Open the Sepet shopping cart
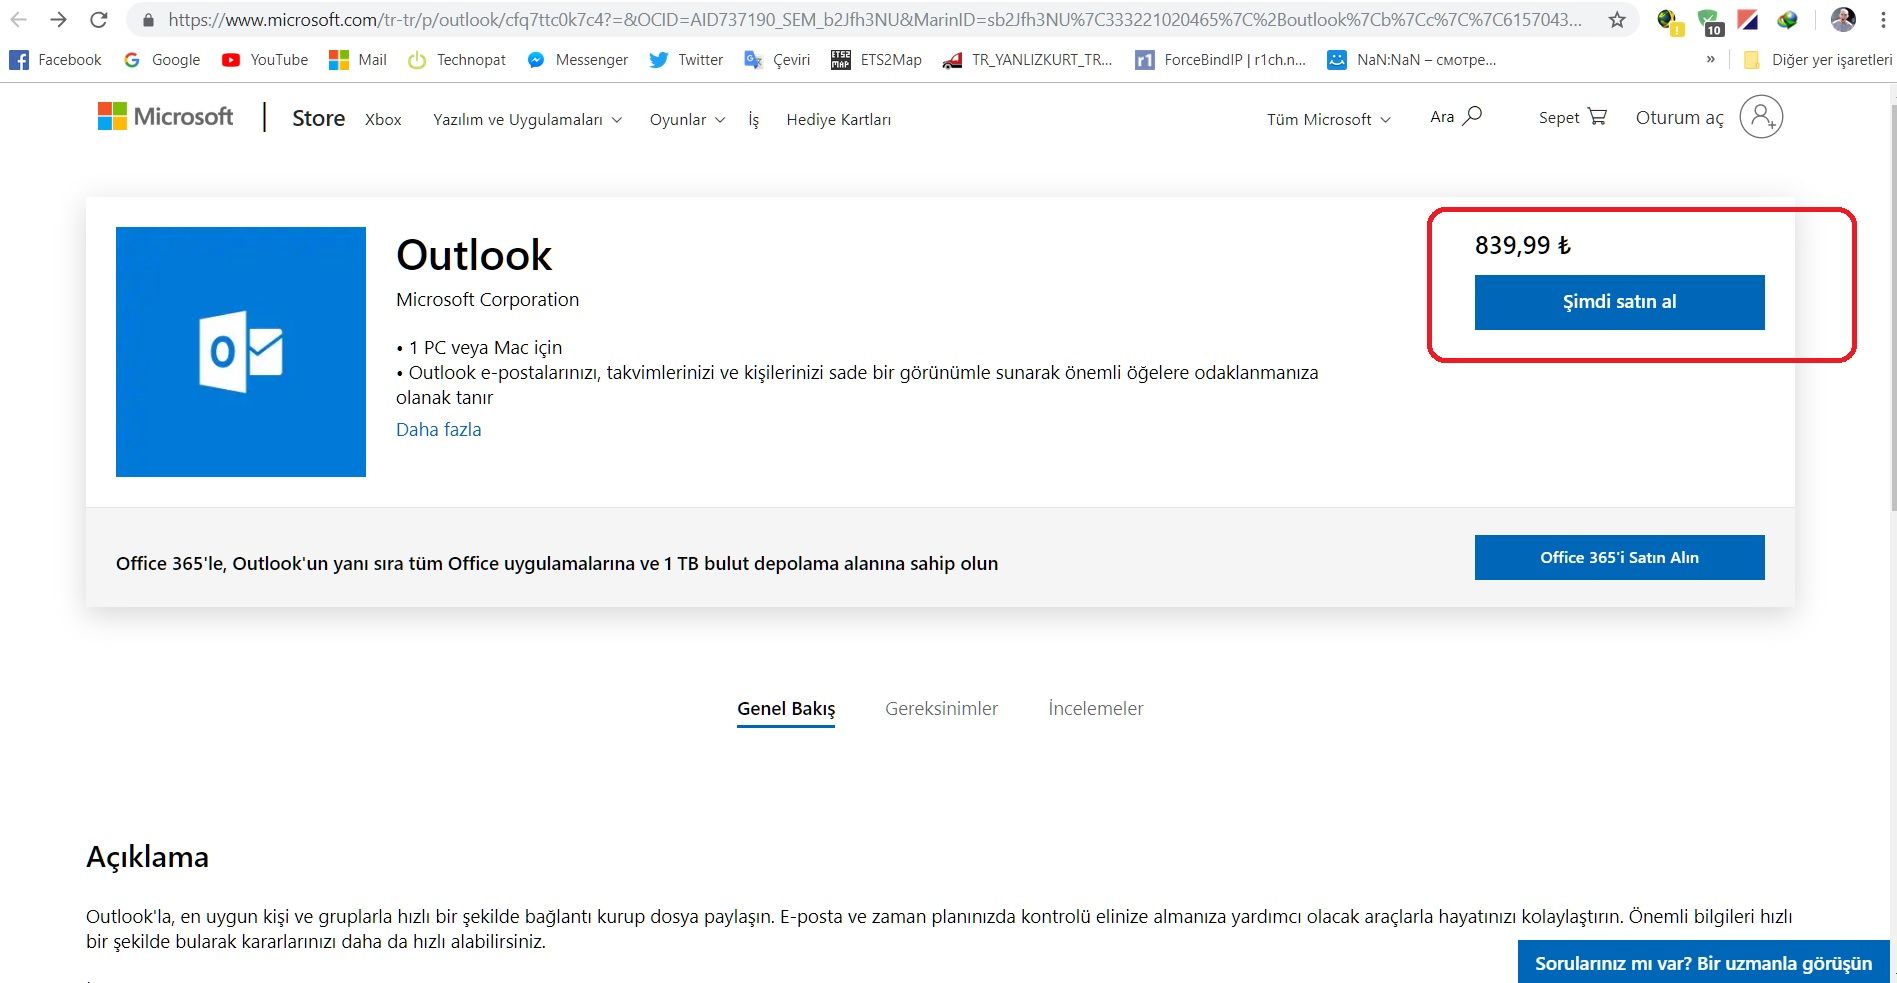The image size is (1897, 983). coord(1573,117)
